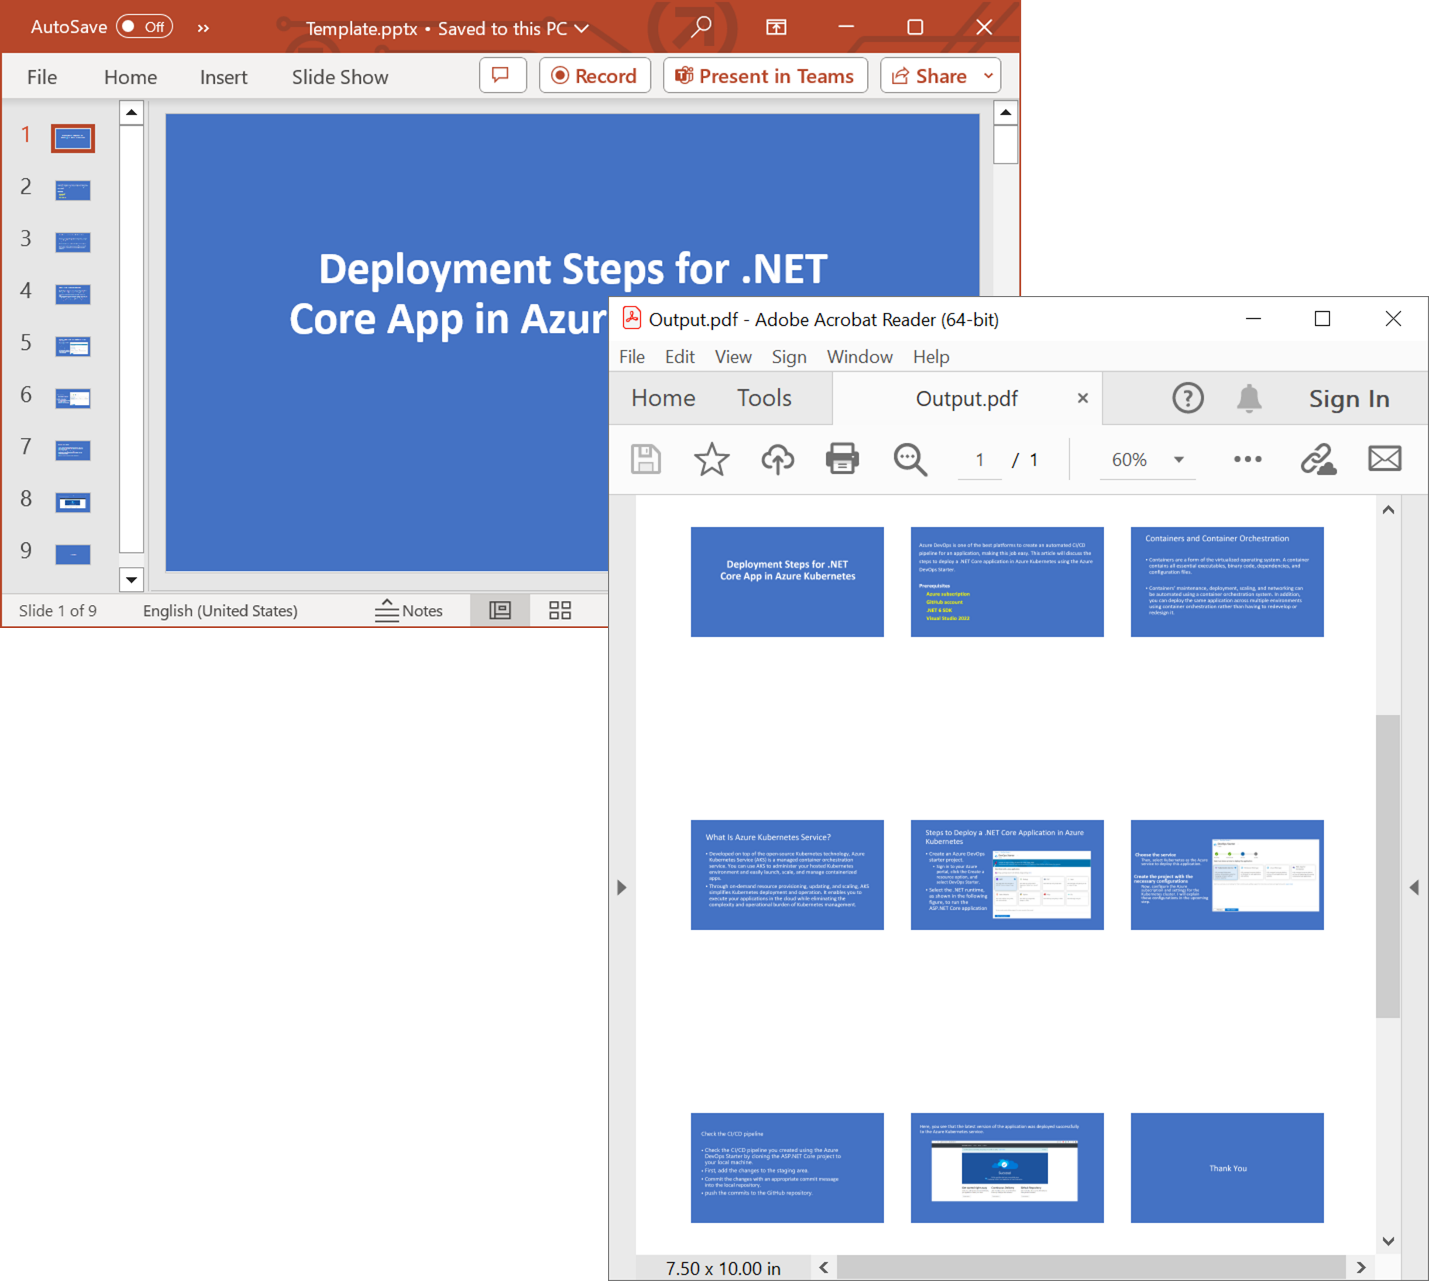This screenshot has height=1281, width=1429.
Task: Open the Slide Show ribbon tab
Action: click(x=340, y=77)
